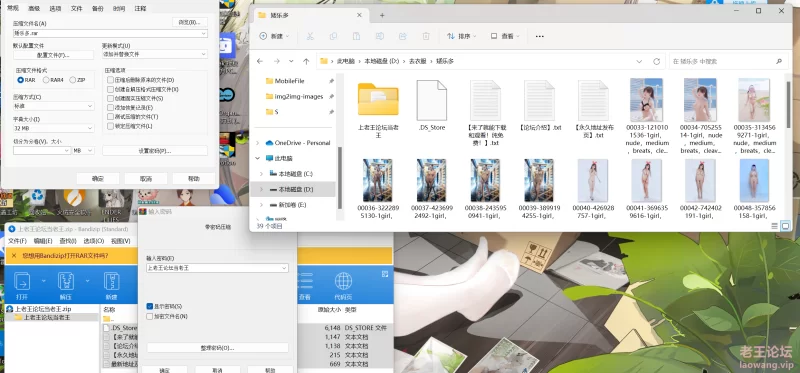This screenshot has width=800, height=373.
Task: Open MobileFile quick access folder
Action: 290,81
